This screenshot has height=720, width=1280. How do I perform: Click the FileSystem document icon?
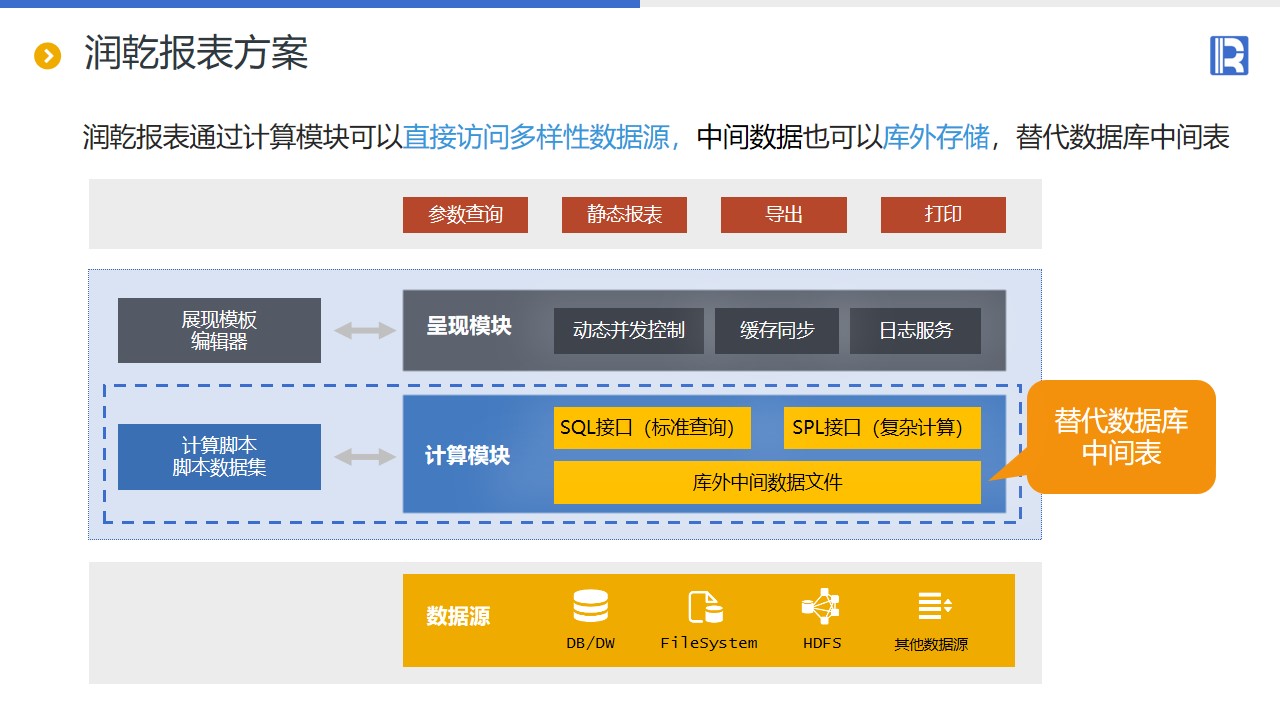coord(705,607)
